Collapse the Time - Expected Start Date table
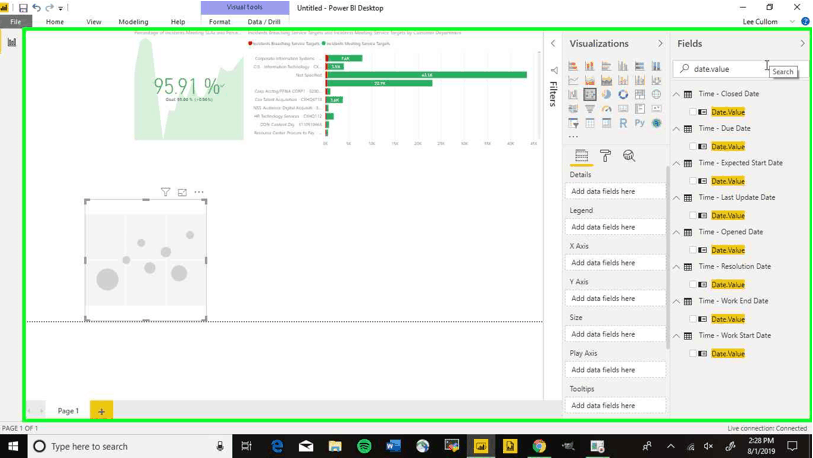Viewport: 813px width, 458px height. point(677,163)
